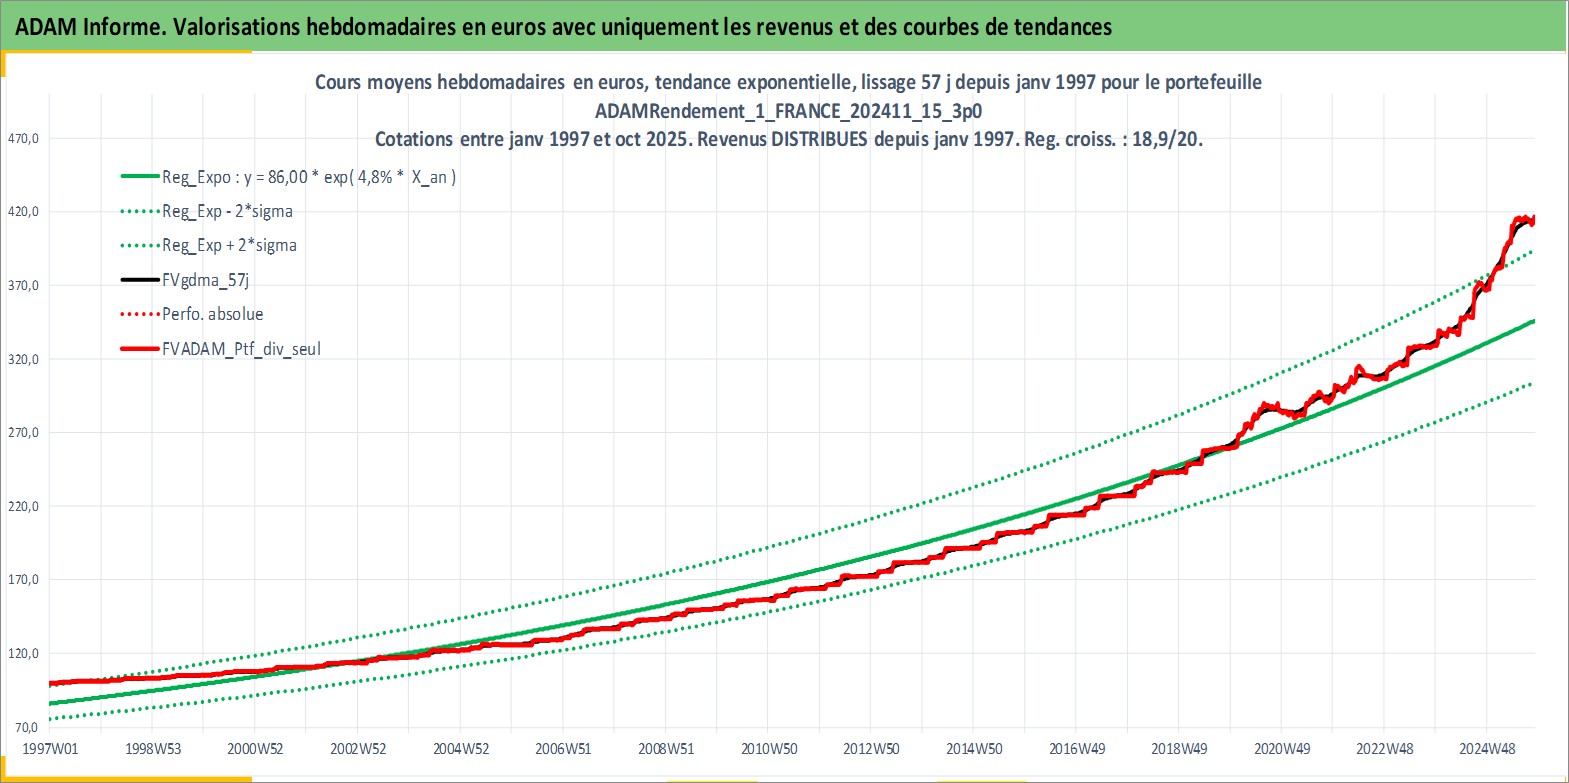Select legend entry 'Perfo. absolue'
Screen dimensions: 1569x783
[x=213, y=314]
